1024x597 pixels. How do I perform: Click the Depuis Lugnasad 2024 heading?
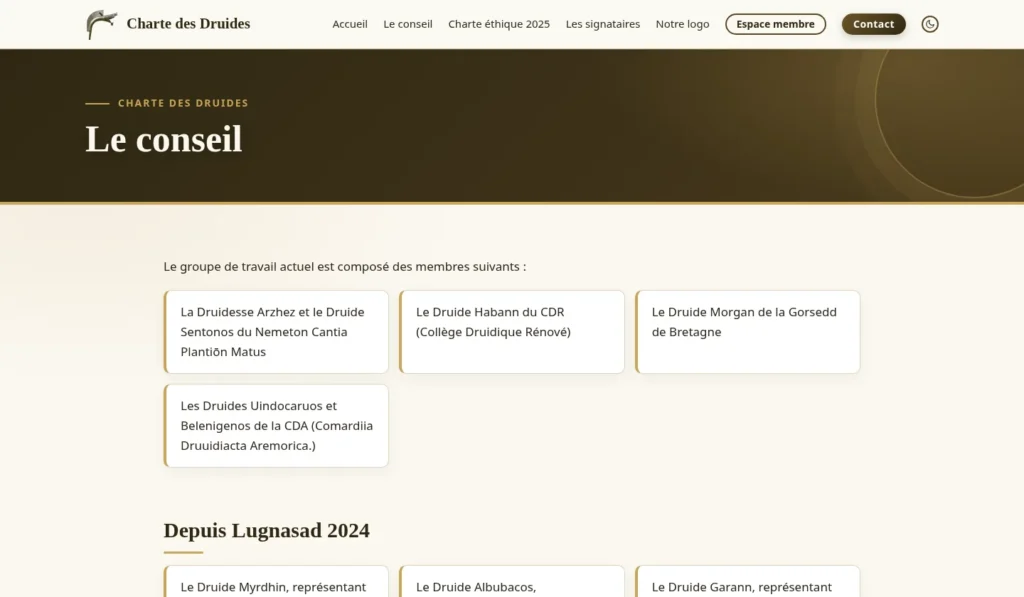(x=266, y=530)
